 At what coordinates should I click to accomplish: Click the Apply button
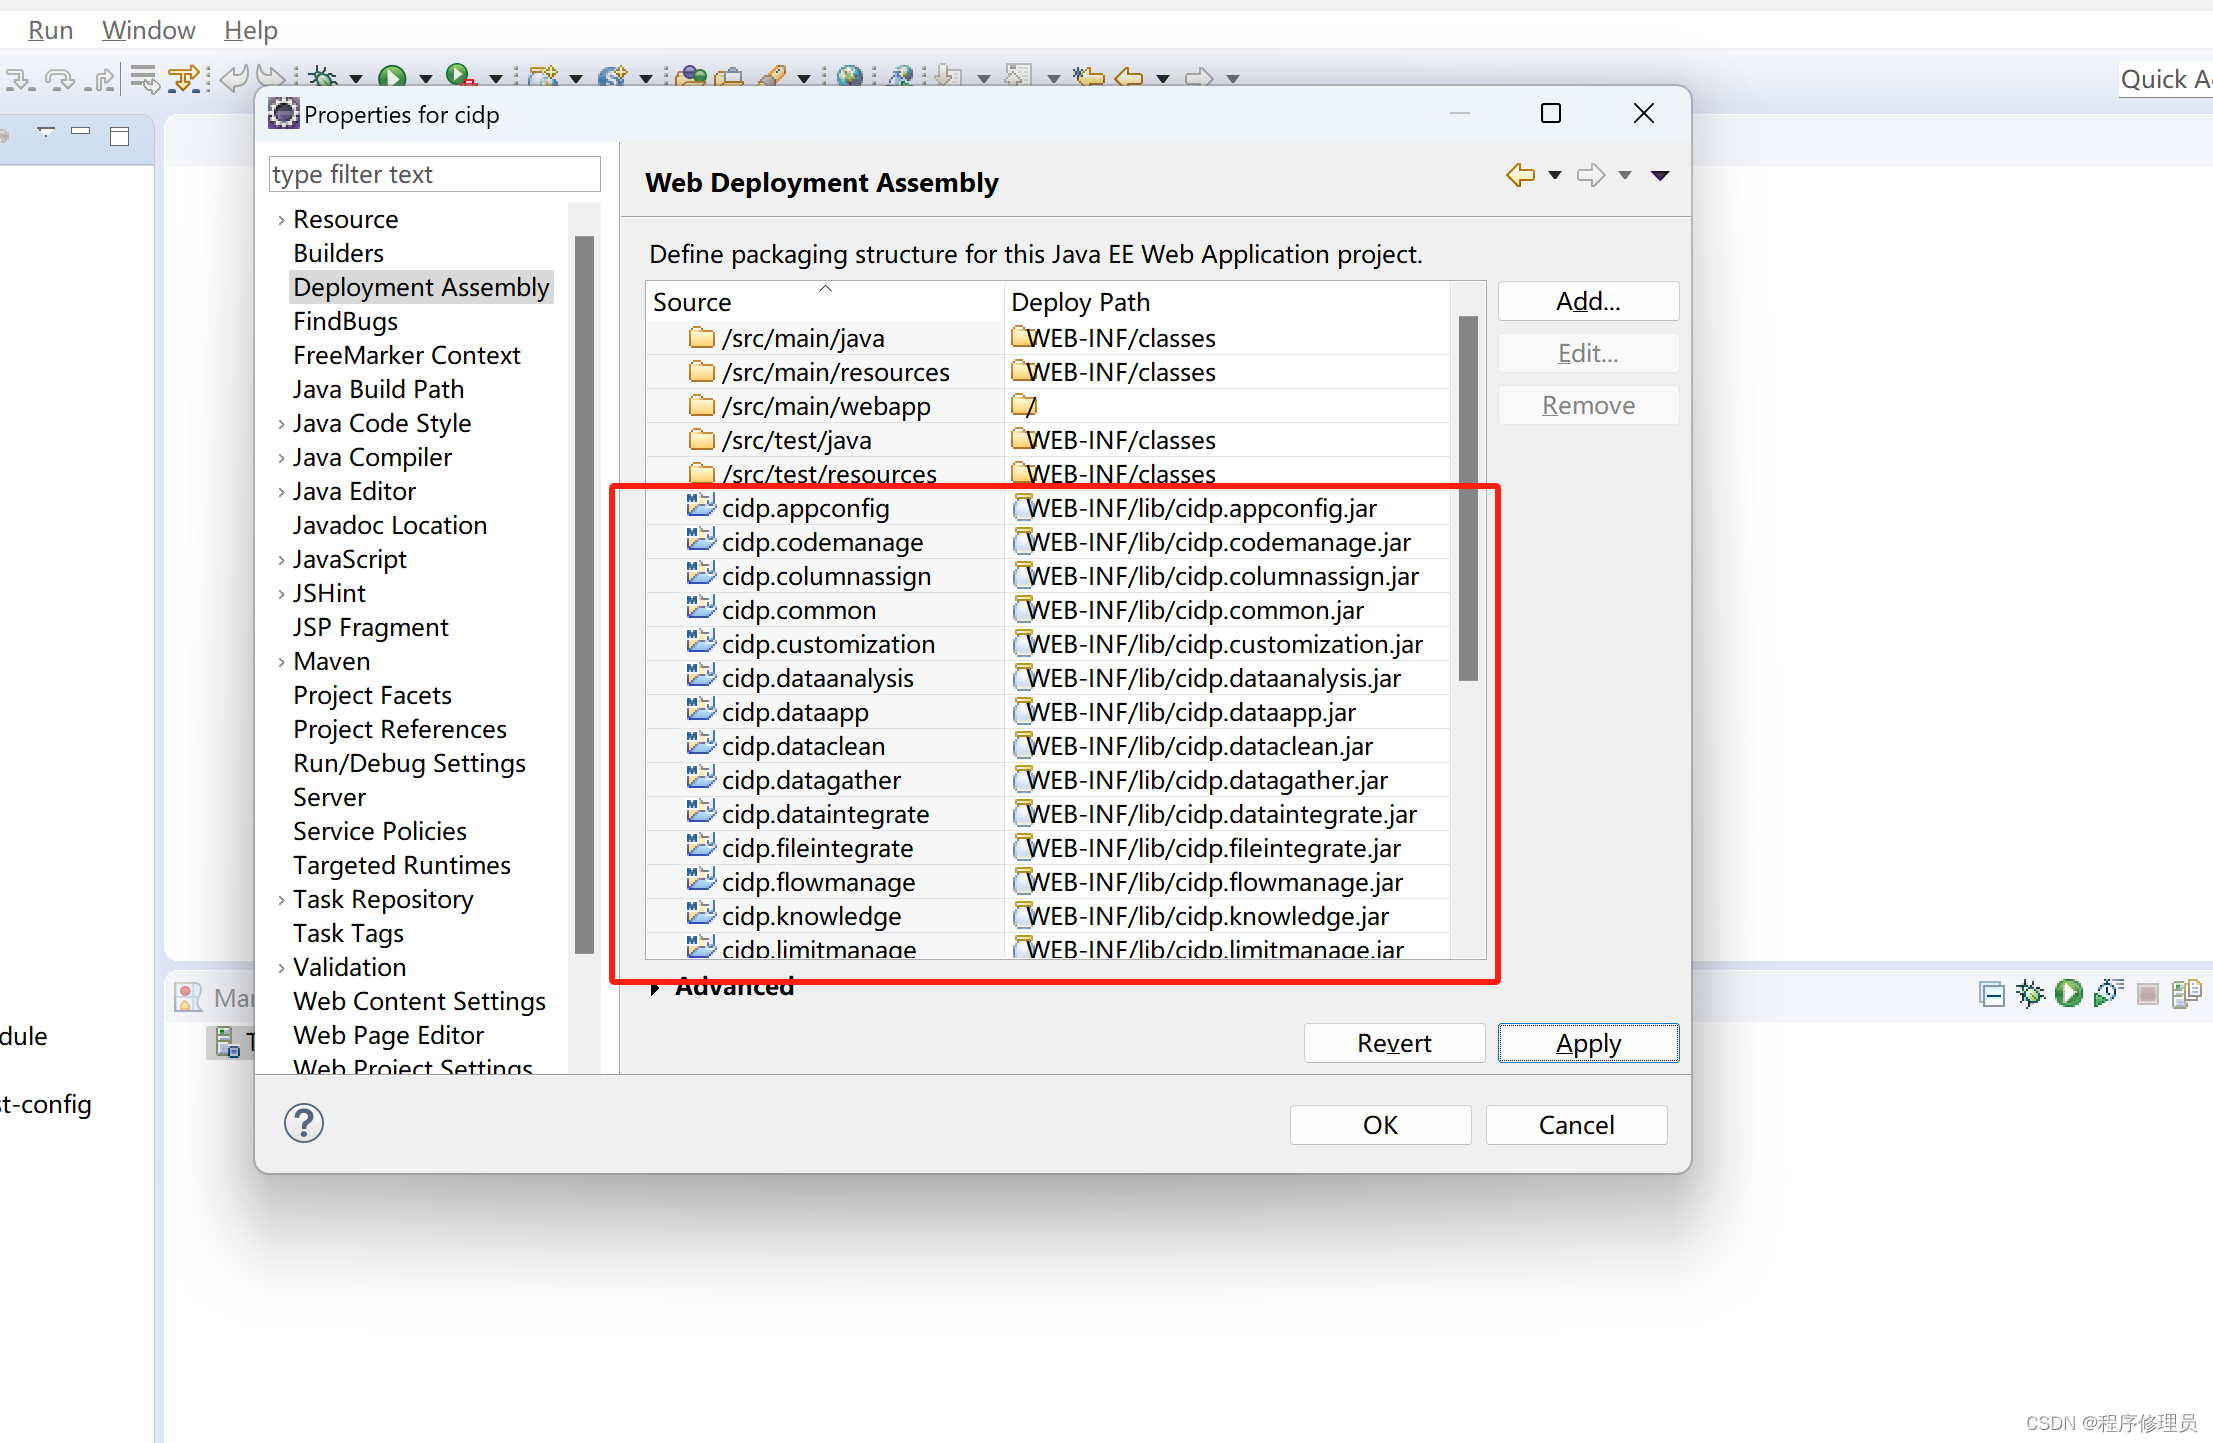1588,1043
